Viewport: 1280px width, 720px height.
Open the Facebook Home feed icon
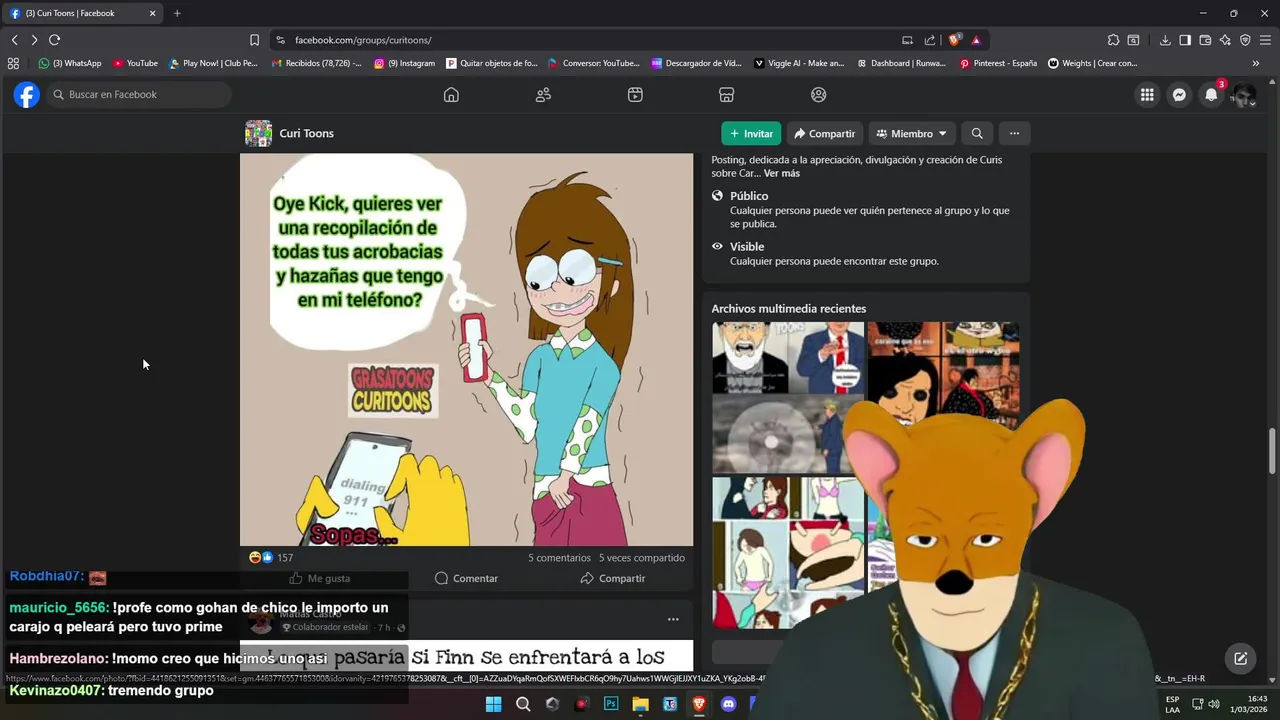coord(451,95)
